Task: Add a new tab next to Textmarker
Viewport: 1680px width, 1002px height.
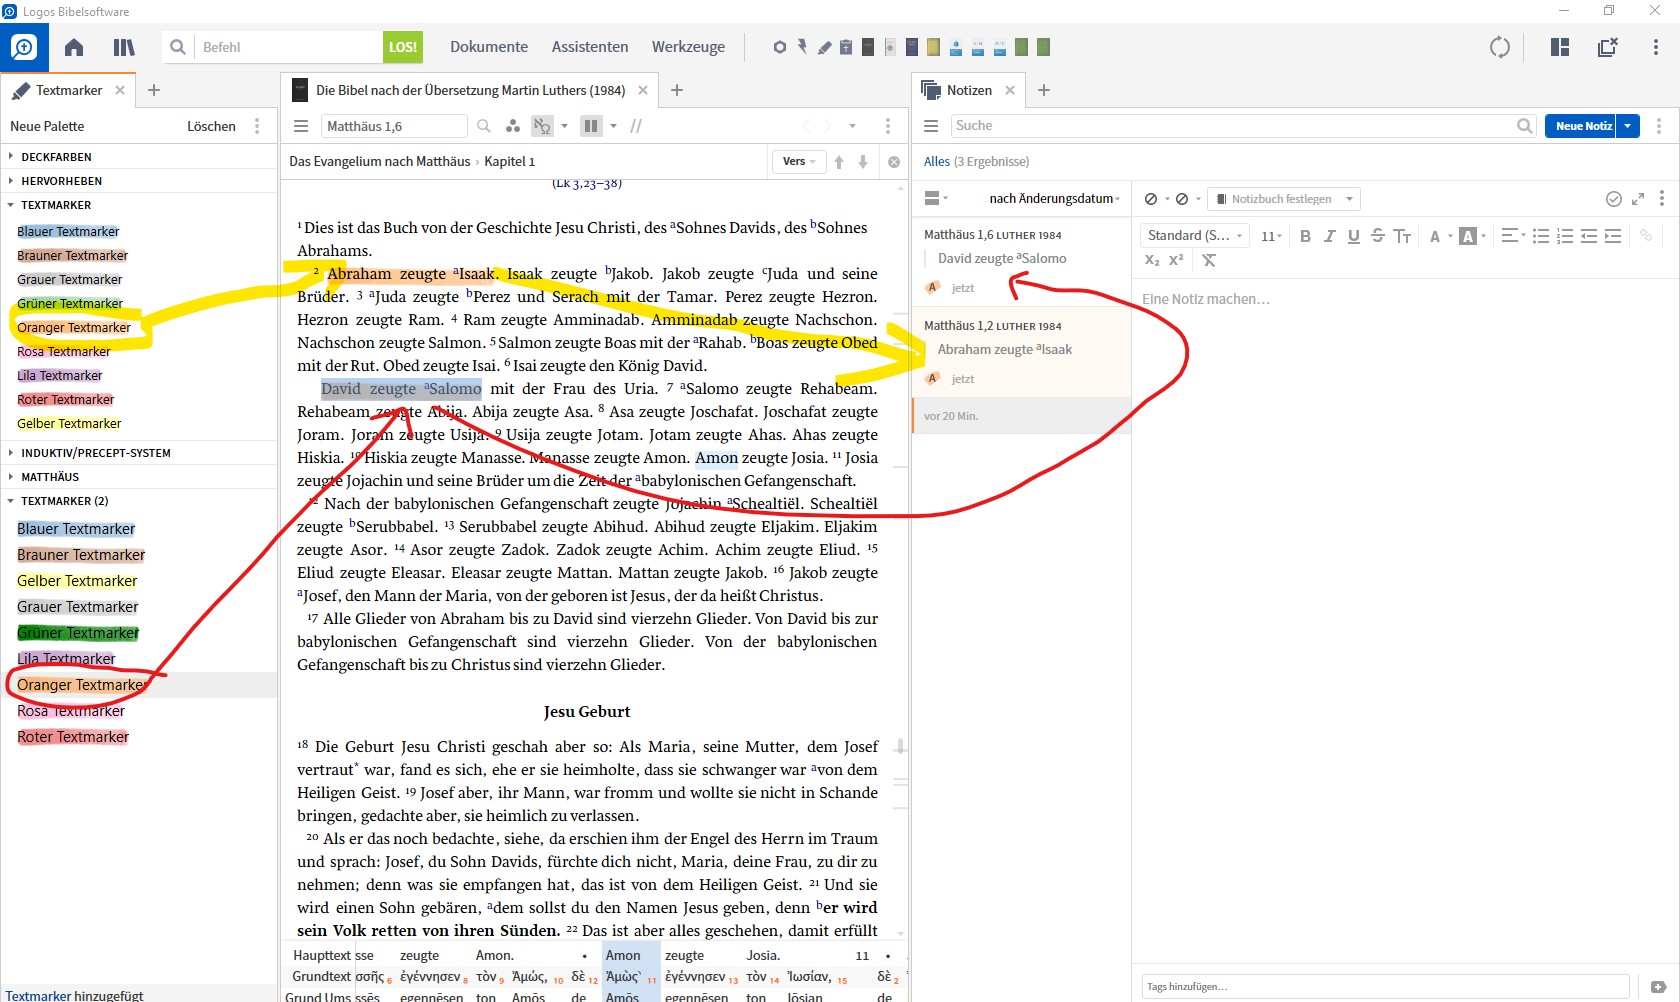Action: pyautogui.click(x=154, y=90)
